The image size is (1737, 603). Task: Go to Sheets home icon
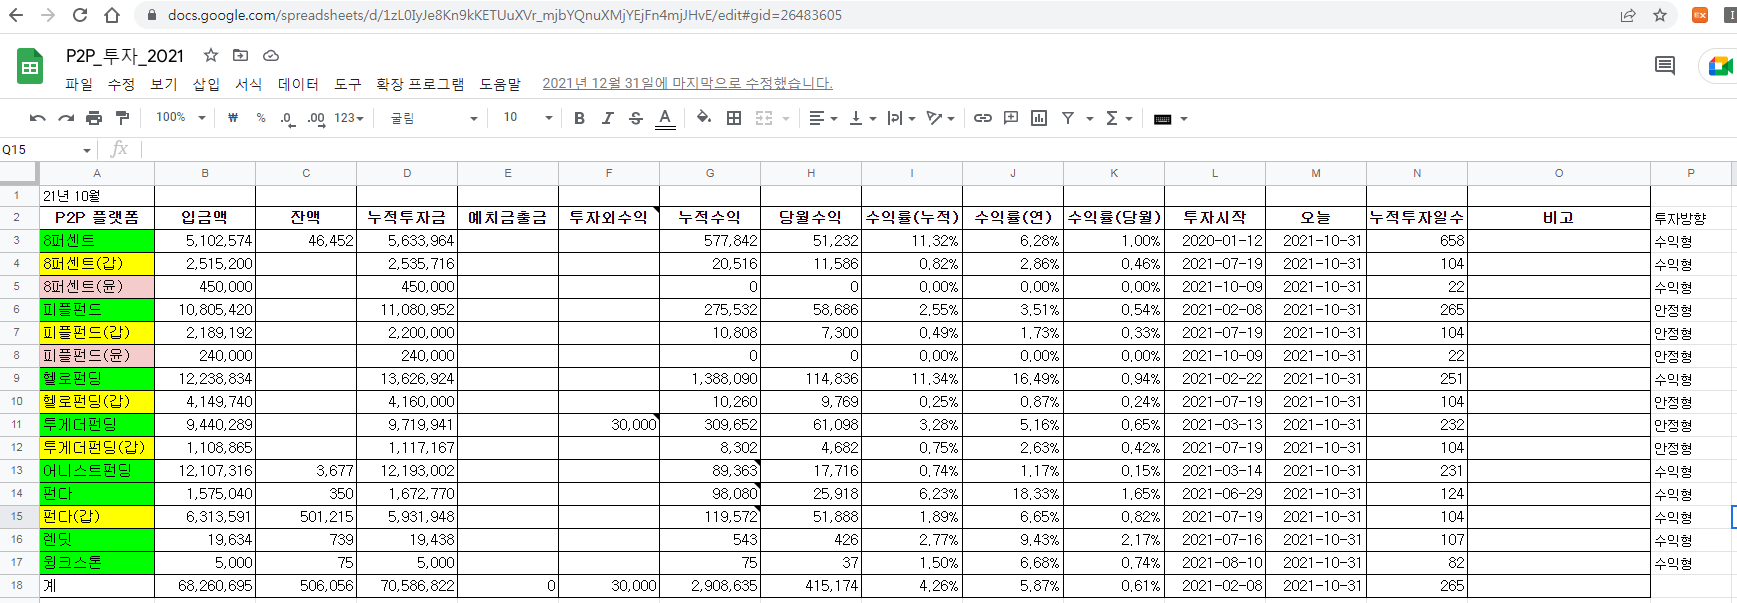click(x=30, y=67)
